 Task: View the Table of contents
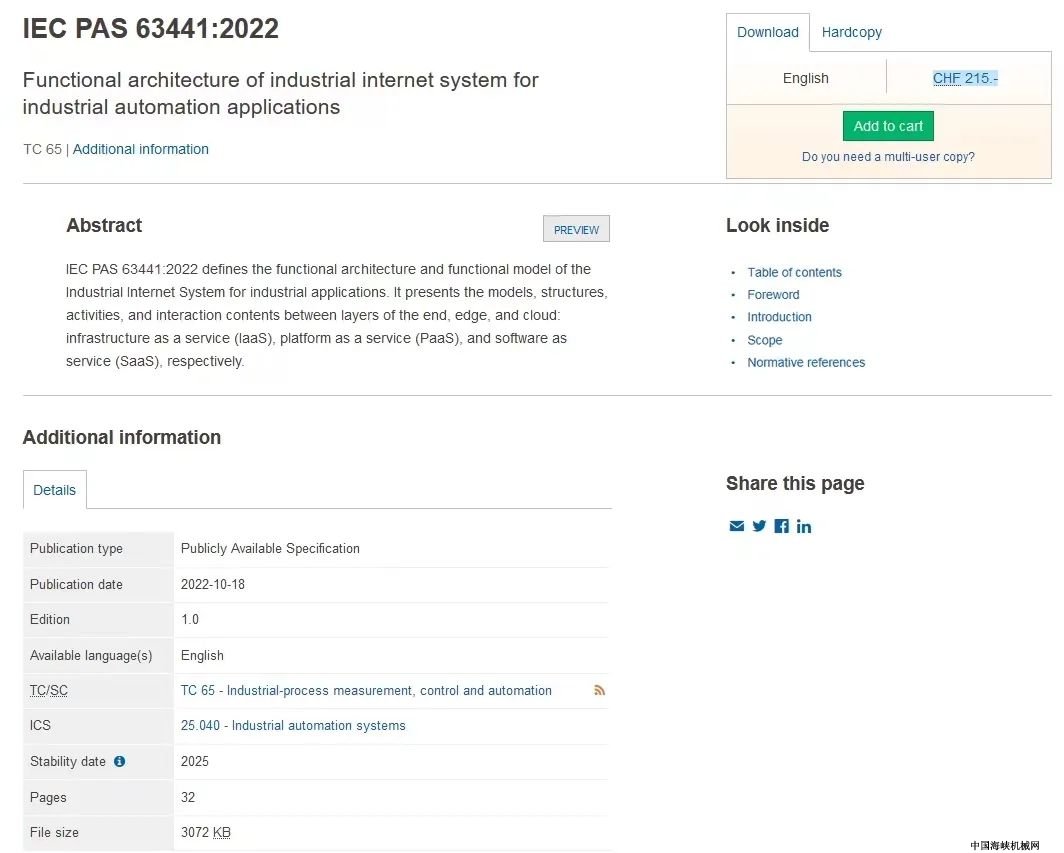(x=794, y=272)
